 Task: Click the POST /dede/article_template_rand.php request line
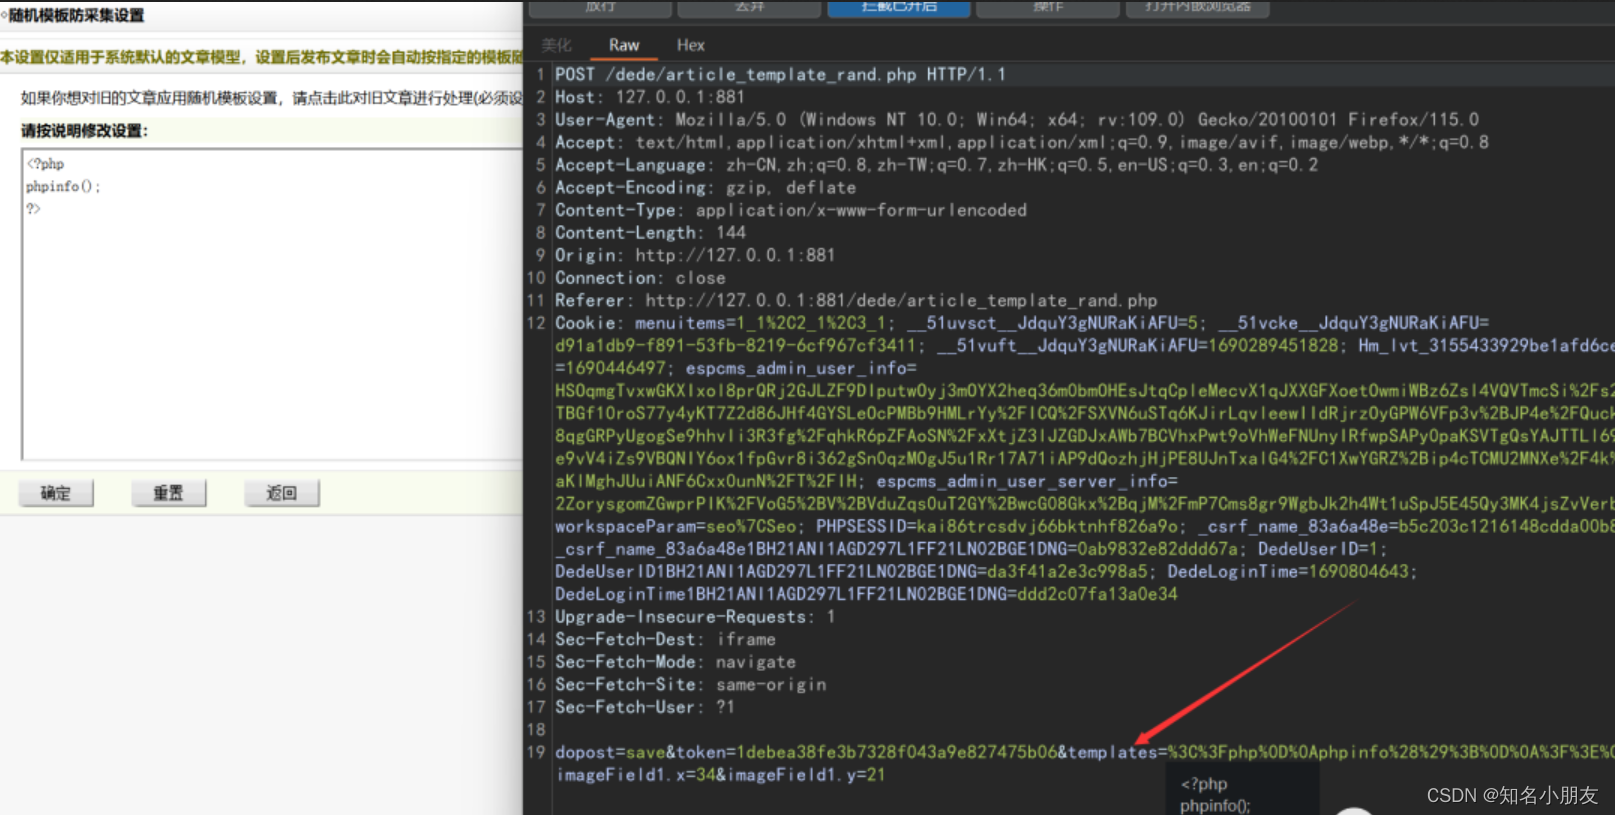[781, 74]
